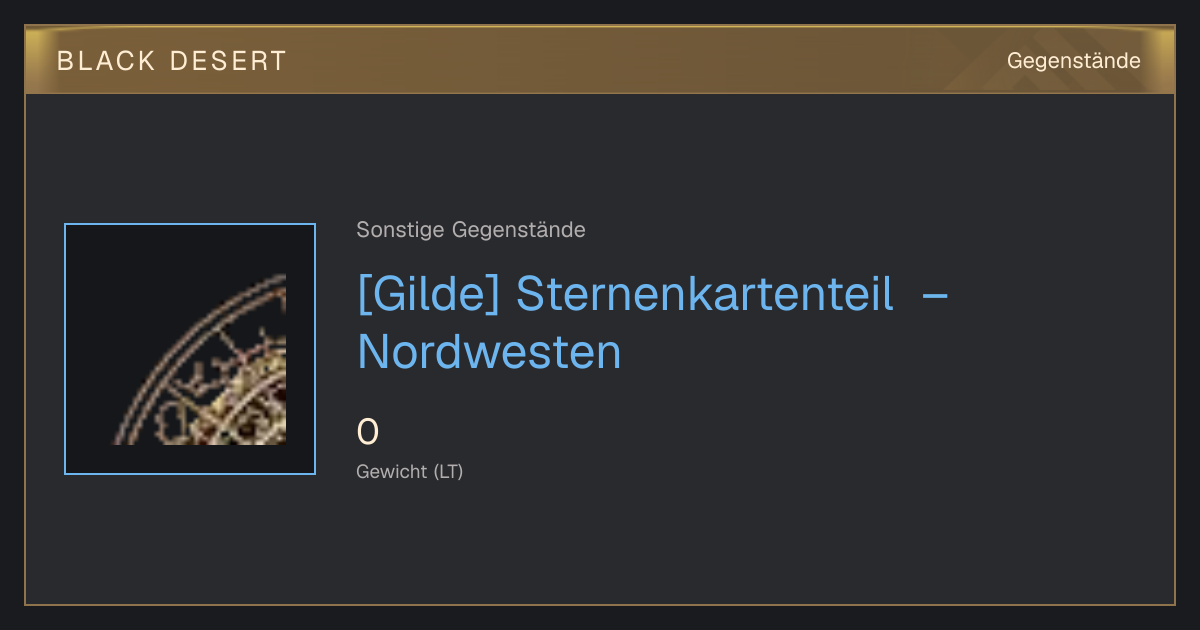1200x630 pixels.
Task: Click the word Sternenkartenteil in title
Action: pyautogui.click(x=705, y=294)
